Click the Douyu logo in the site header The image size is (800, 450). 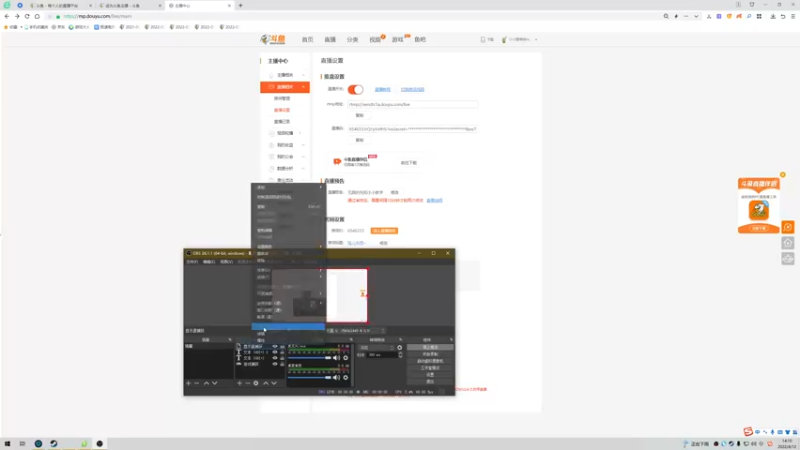(273, 39)
